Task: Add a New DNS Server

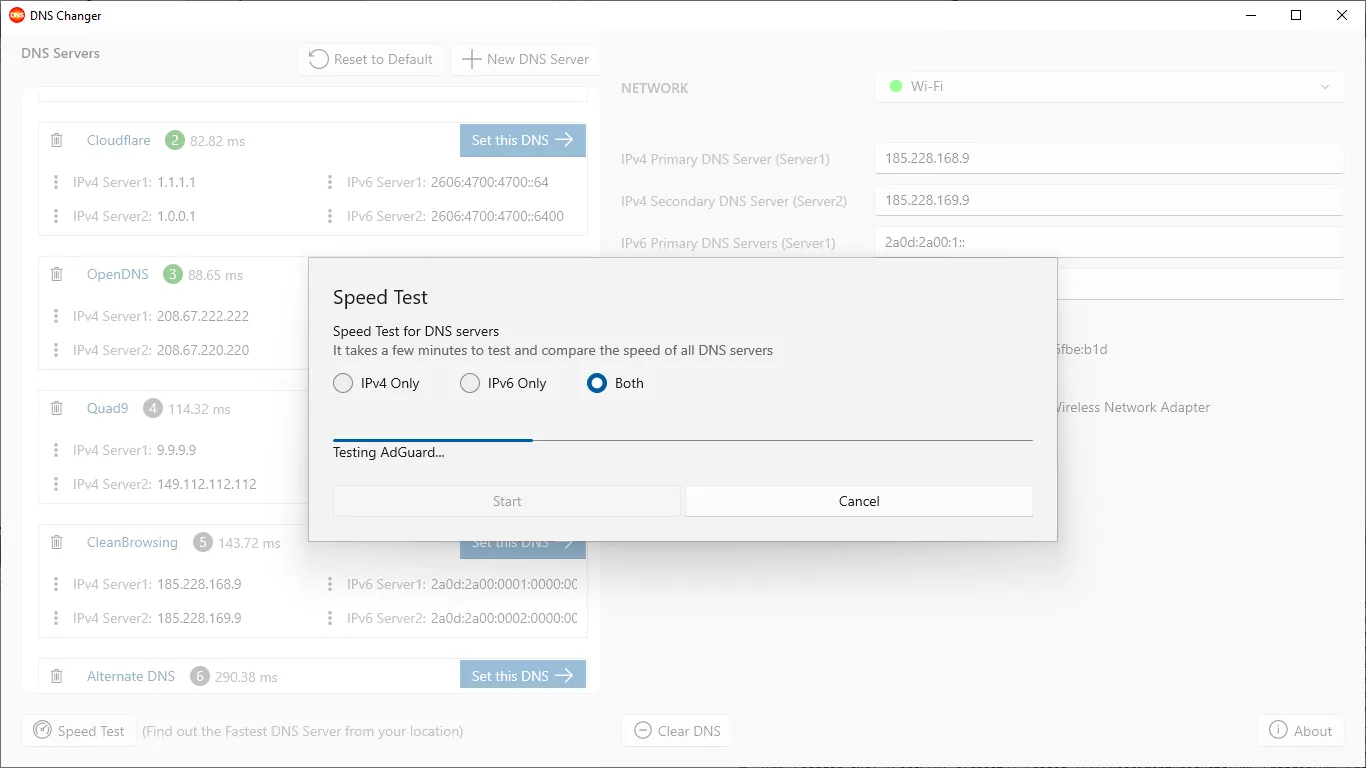Action: click(x=525, y=59)
